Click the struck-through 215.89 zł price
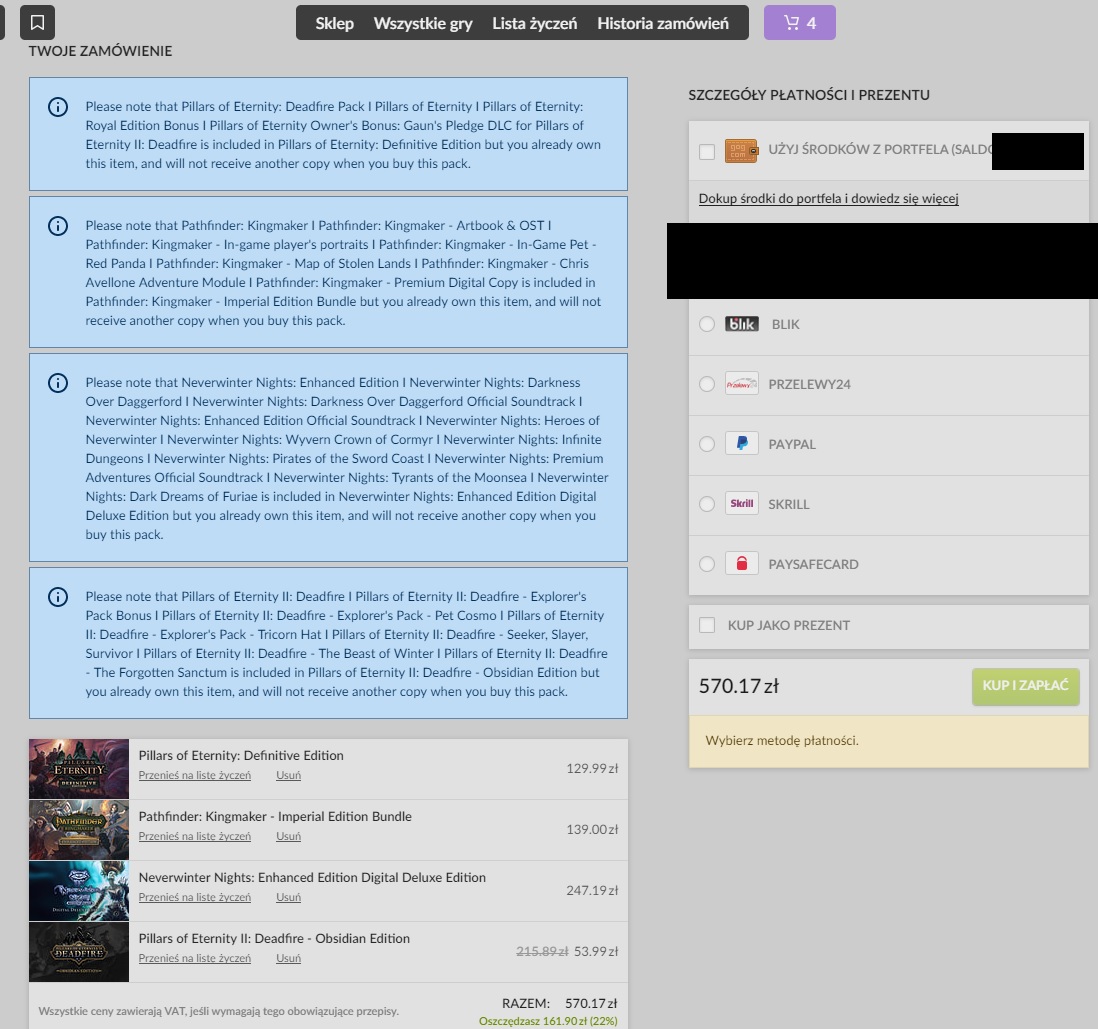This screenshot has height=1029, width=1098. [x=542, y=951]
